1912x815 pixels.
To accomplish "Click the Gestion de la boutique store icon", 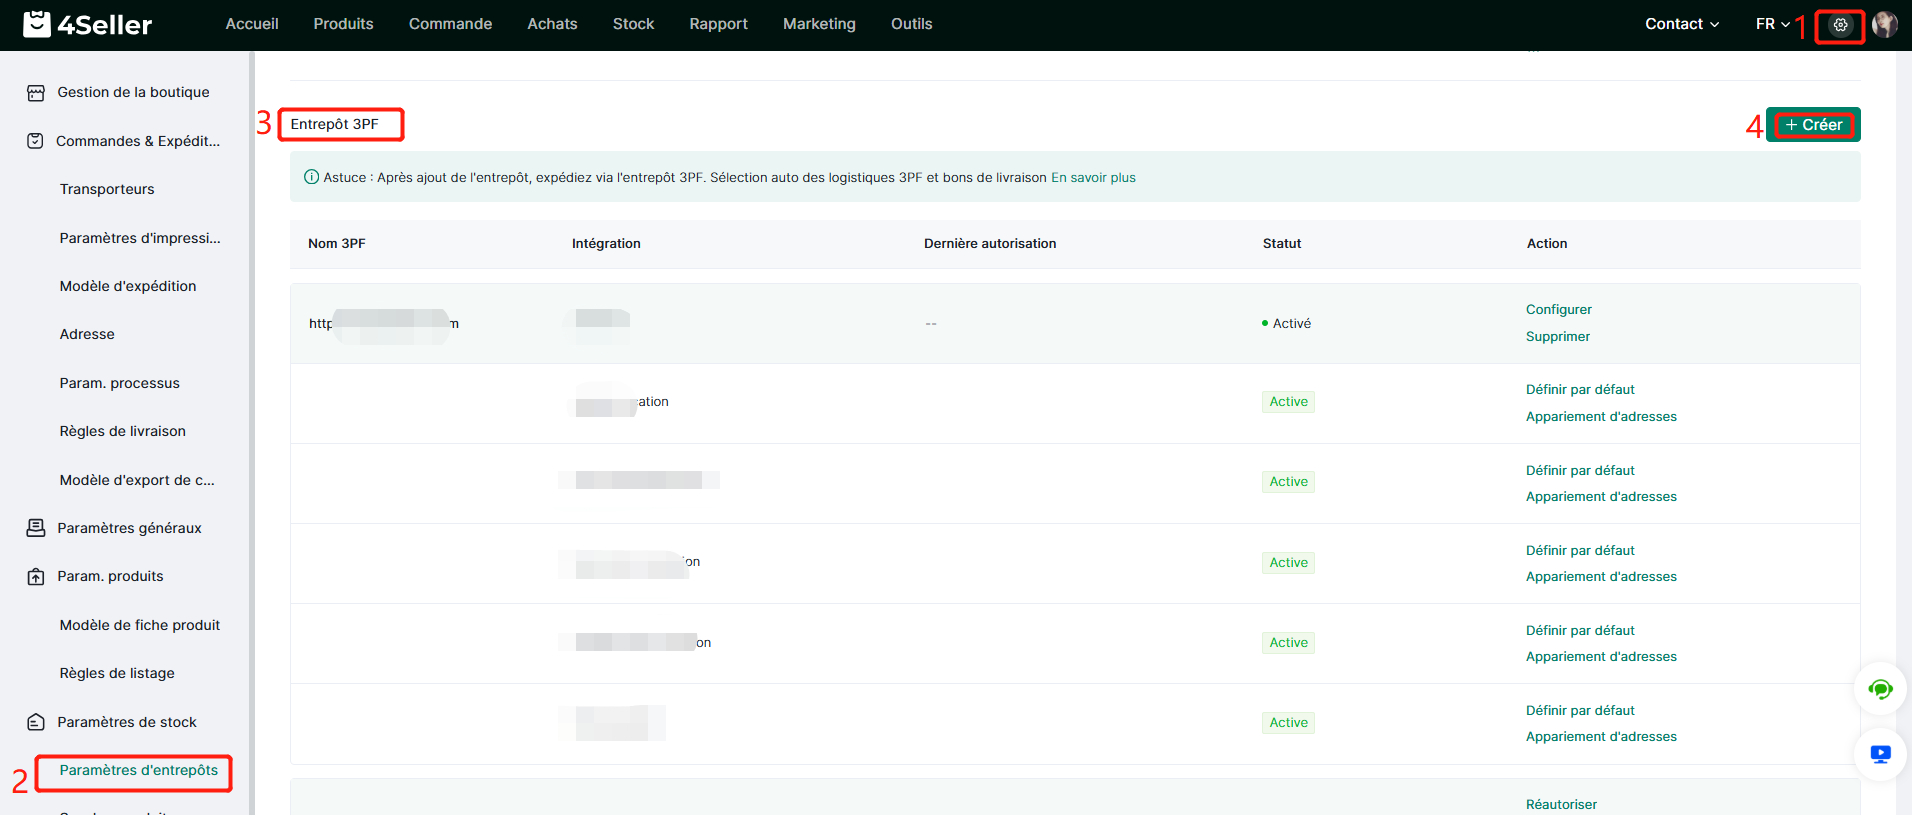I will [36, 93].
